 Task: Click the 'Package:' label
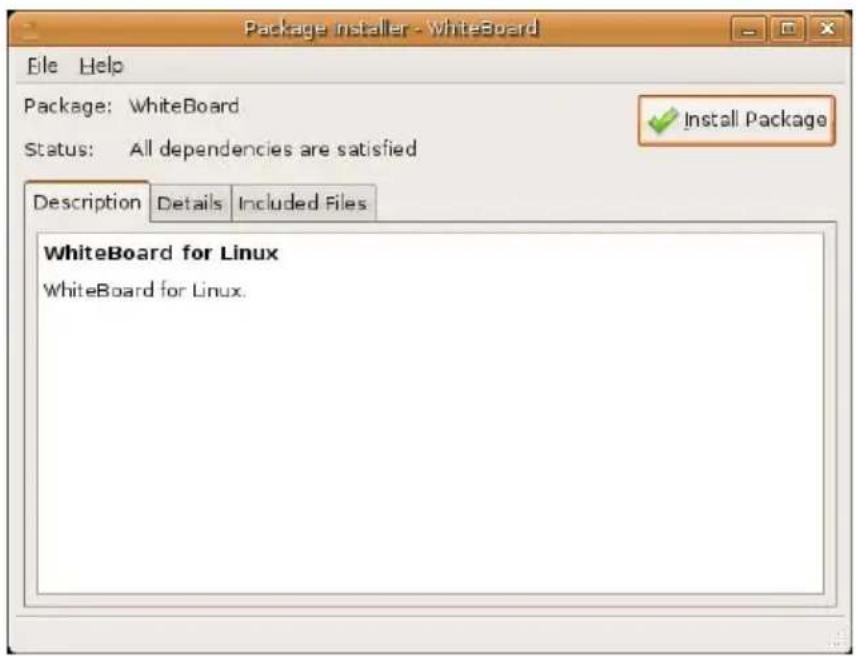point(68,106)
